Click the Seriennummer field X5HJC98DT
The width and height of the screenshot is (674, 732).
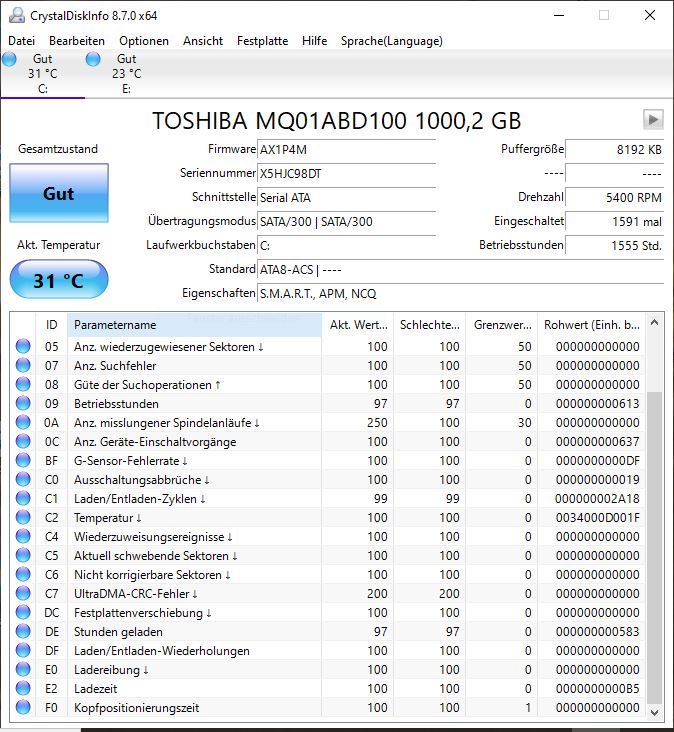click(x=346, y=174)
